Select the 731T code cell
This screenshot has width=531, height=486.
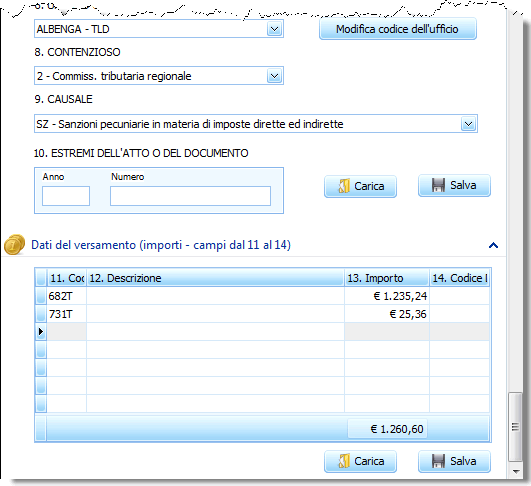point(67,314)
